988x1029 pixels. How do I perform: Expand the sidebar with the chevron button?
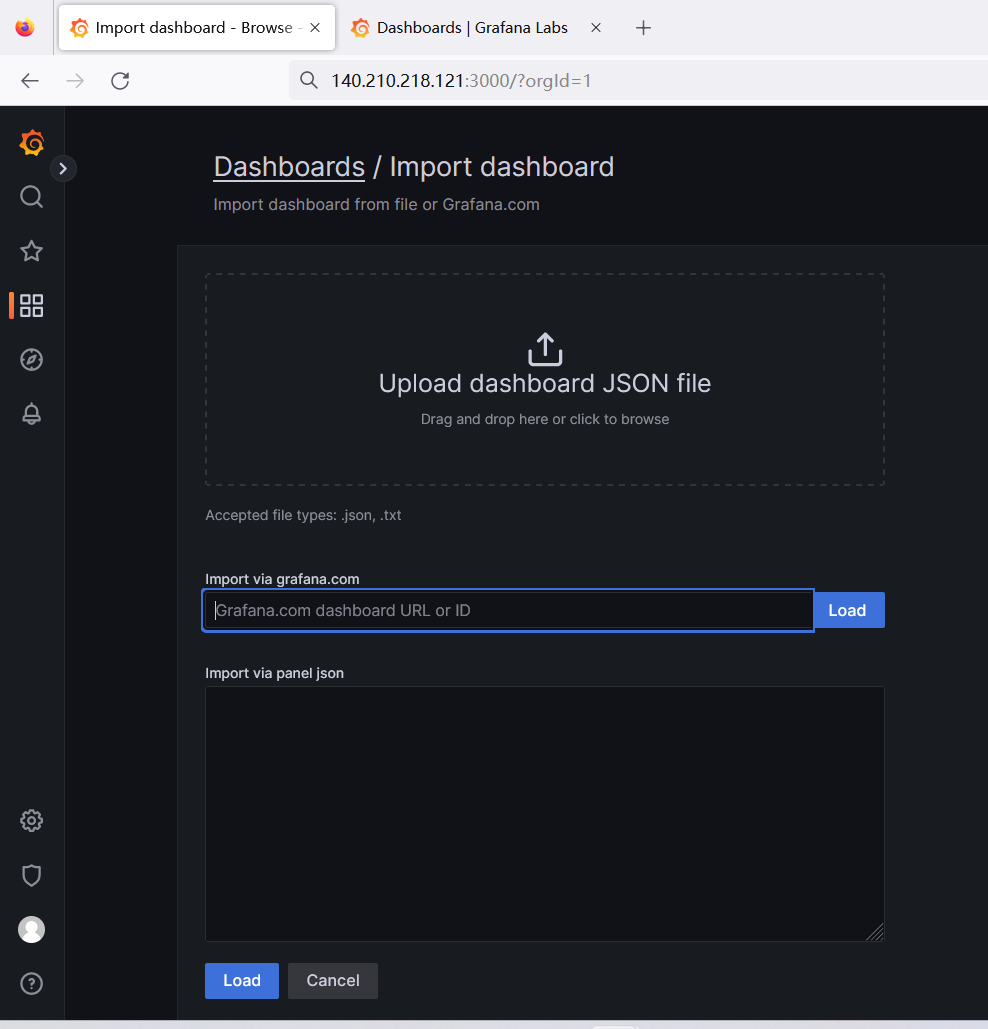coord(63,169)
